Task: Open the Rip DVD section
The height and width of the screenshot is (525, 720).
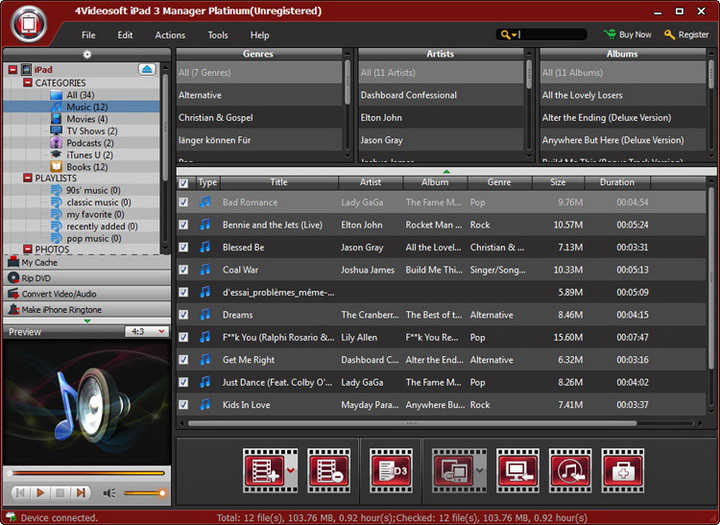Action: (87, 278)
